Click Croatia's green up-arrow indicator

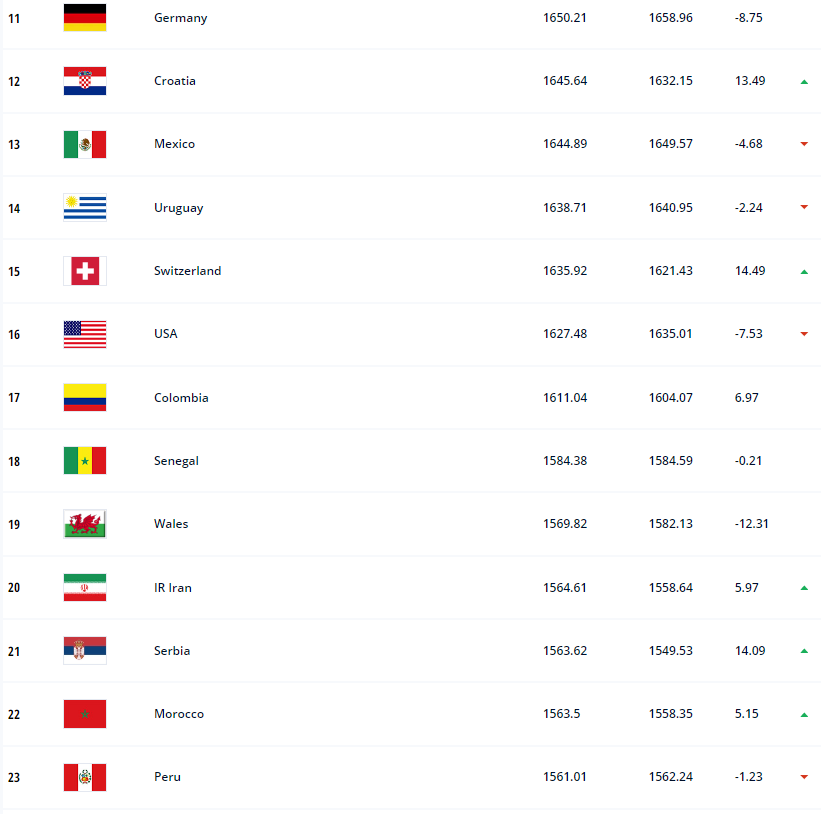(x=803, y=81)
